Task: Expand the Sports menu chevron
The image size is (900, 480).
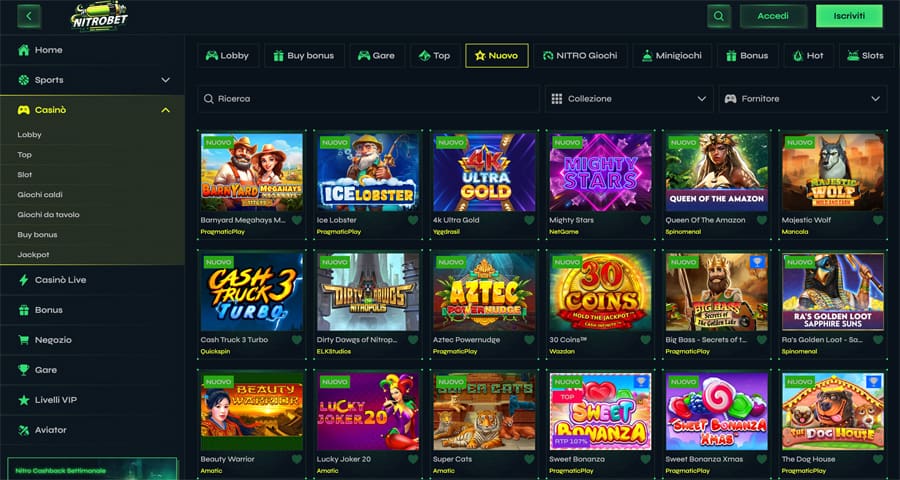Action: [165, 80]
